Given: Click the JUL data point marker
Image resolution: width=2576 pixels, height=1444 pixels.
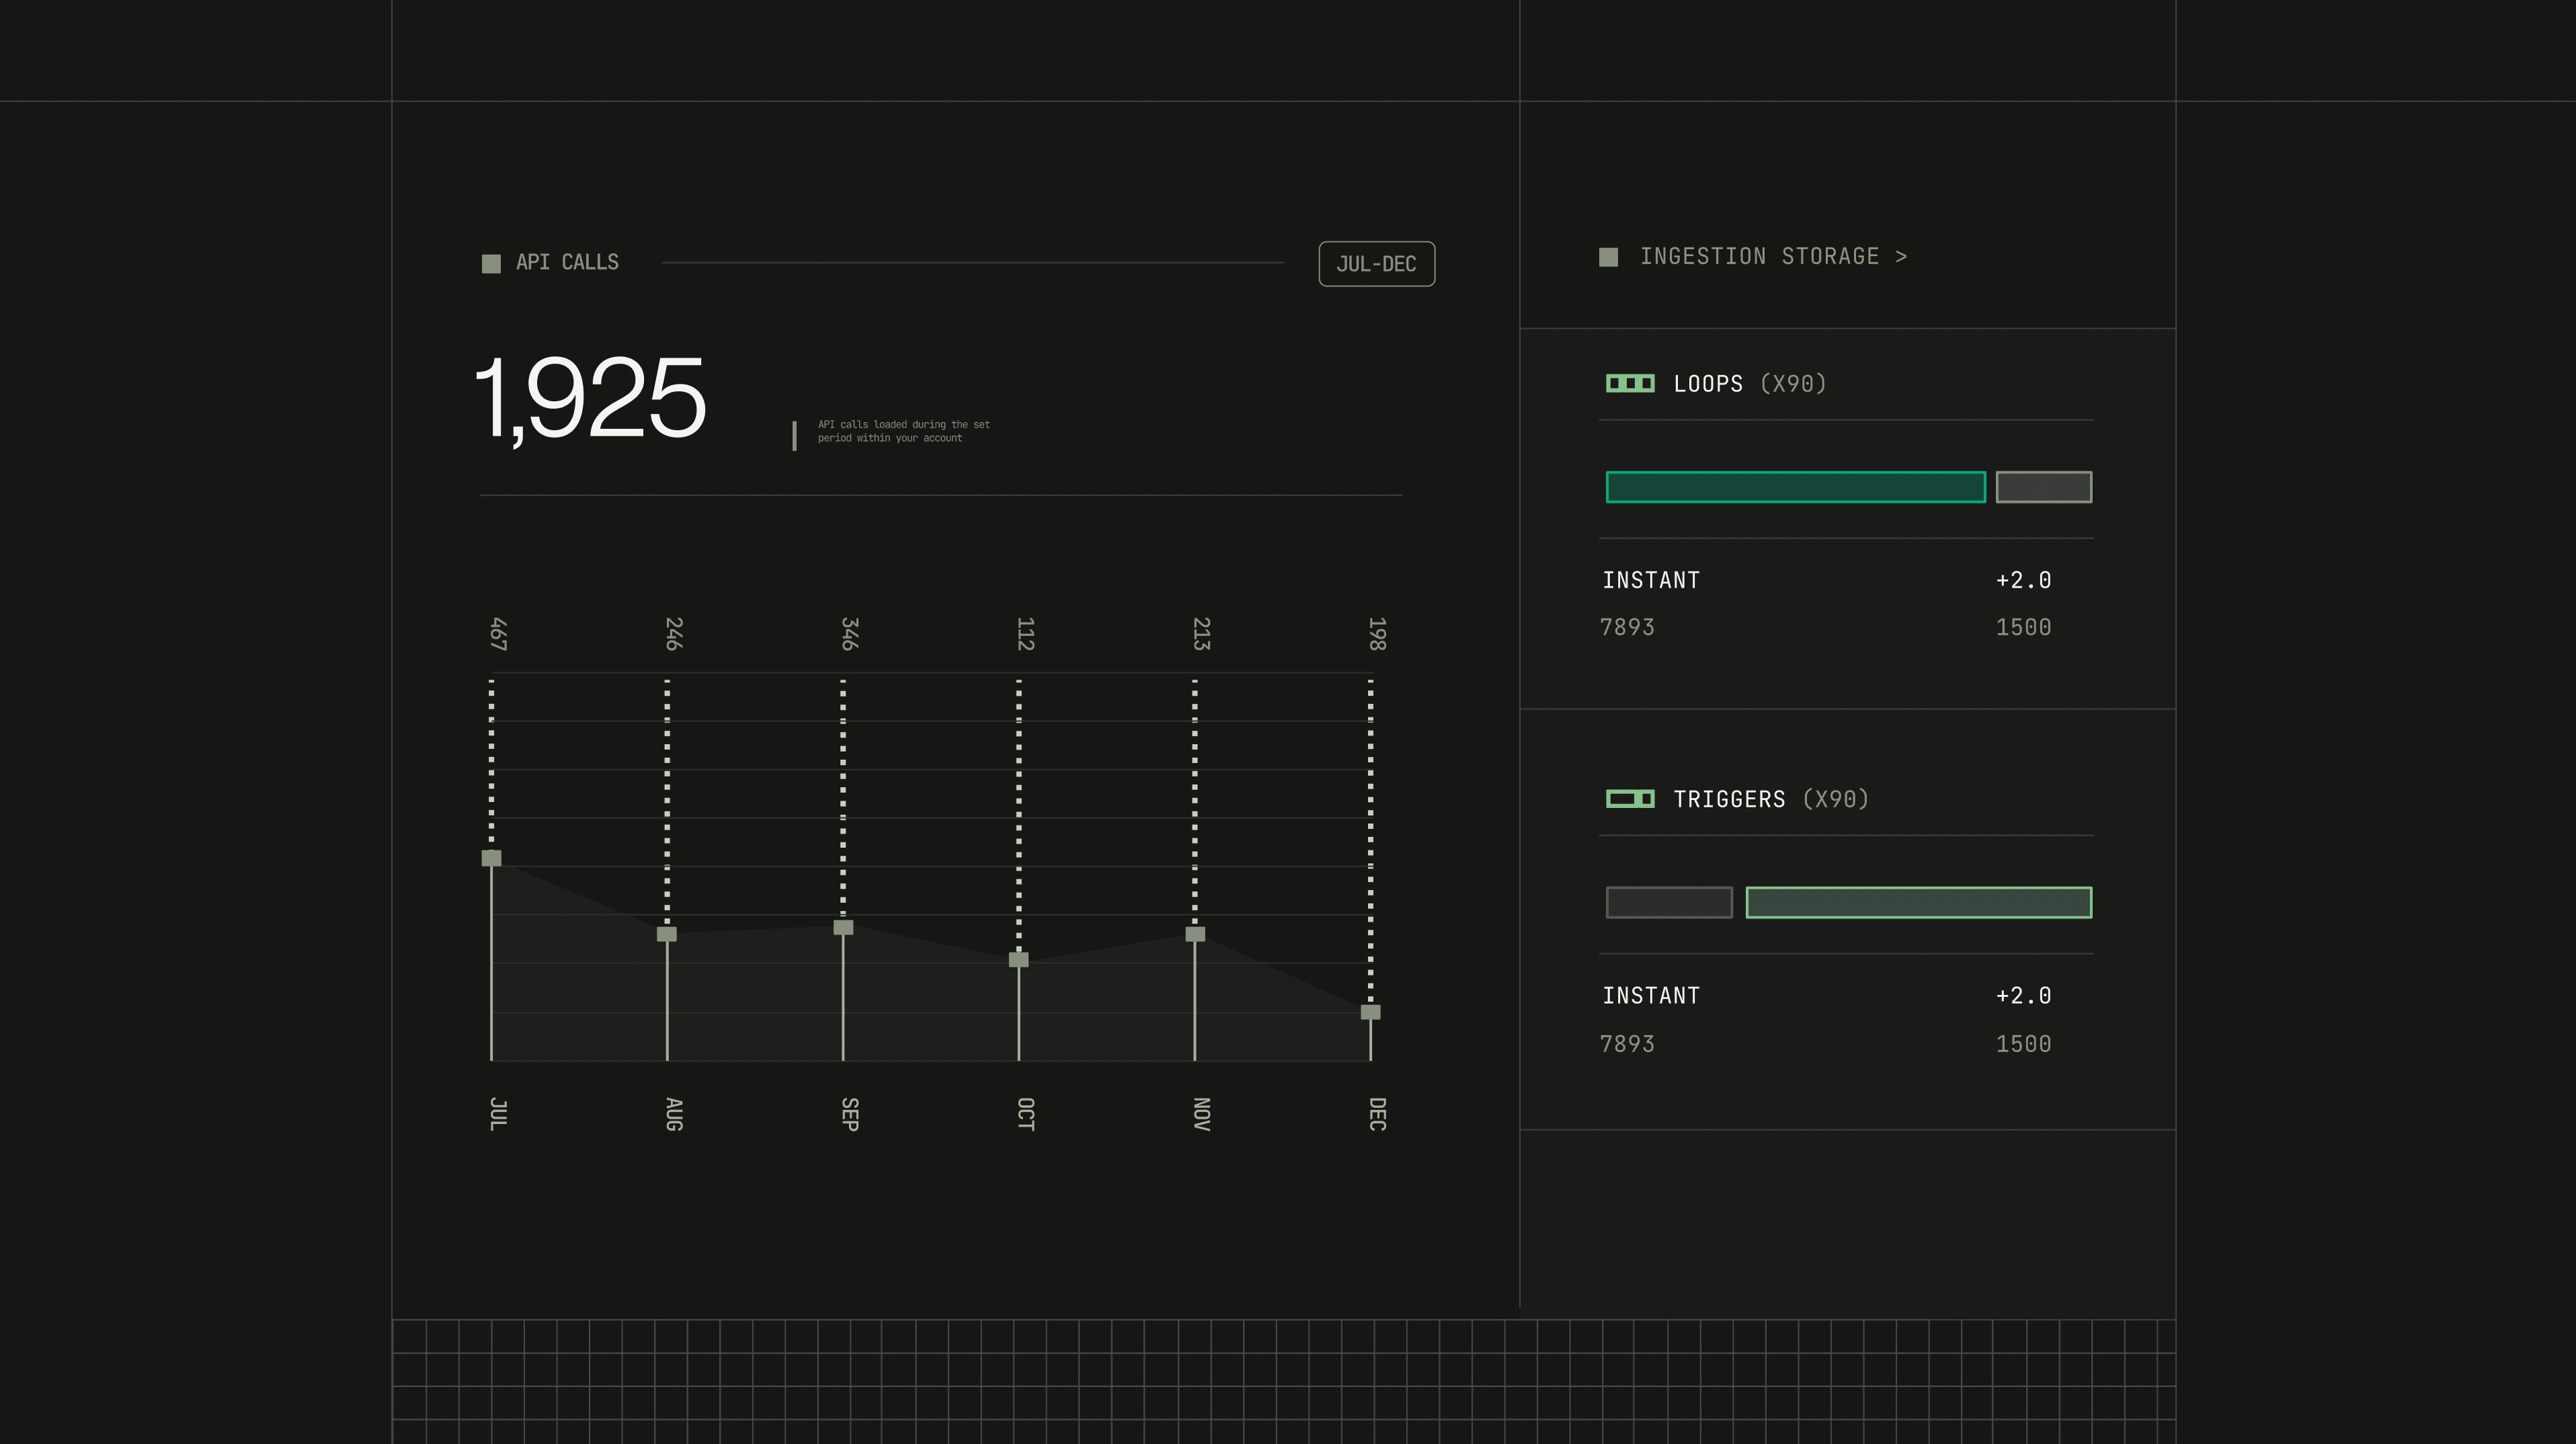Looking at the screenshot, I should [491, 858].
